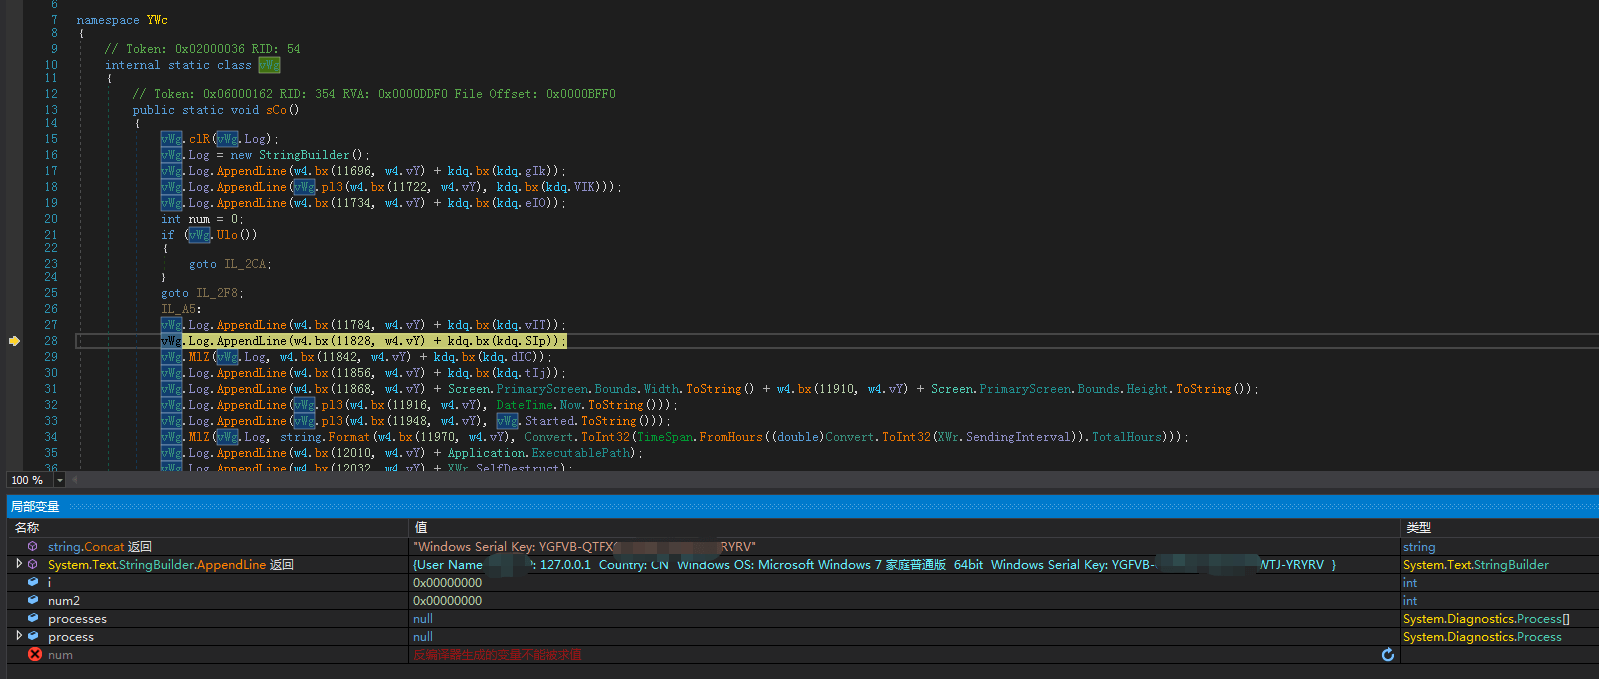1599x679 pixels.
Task: Click the icon beside System.Text.StringBuilder.AppendLine row
Action: pos(34,565)
